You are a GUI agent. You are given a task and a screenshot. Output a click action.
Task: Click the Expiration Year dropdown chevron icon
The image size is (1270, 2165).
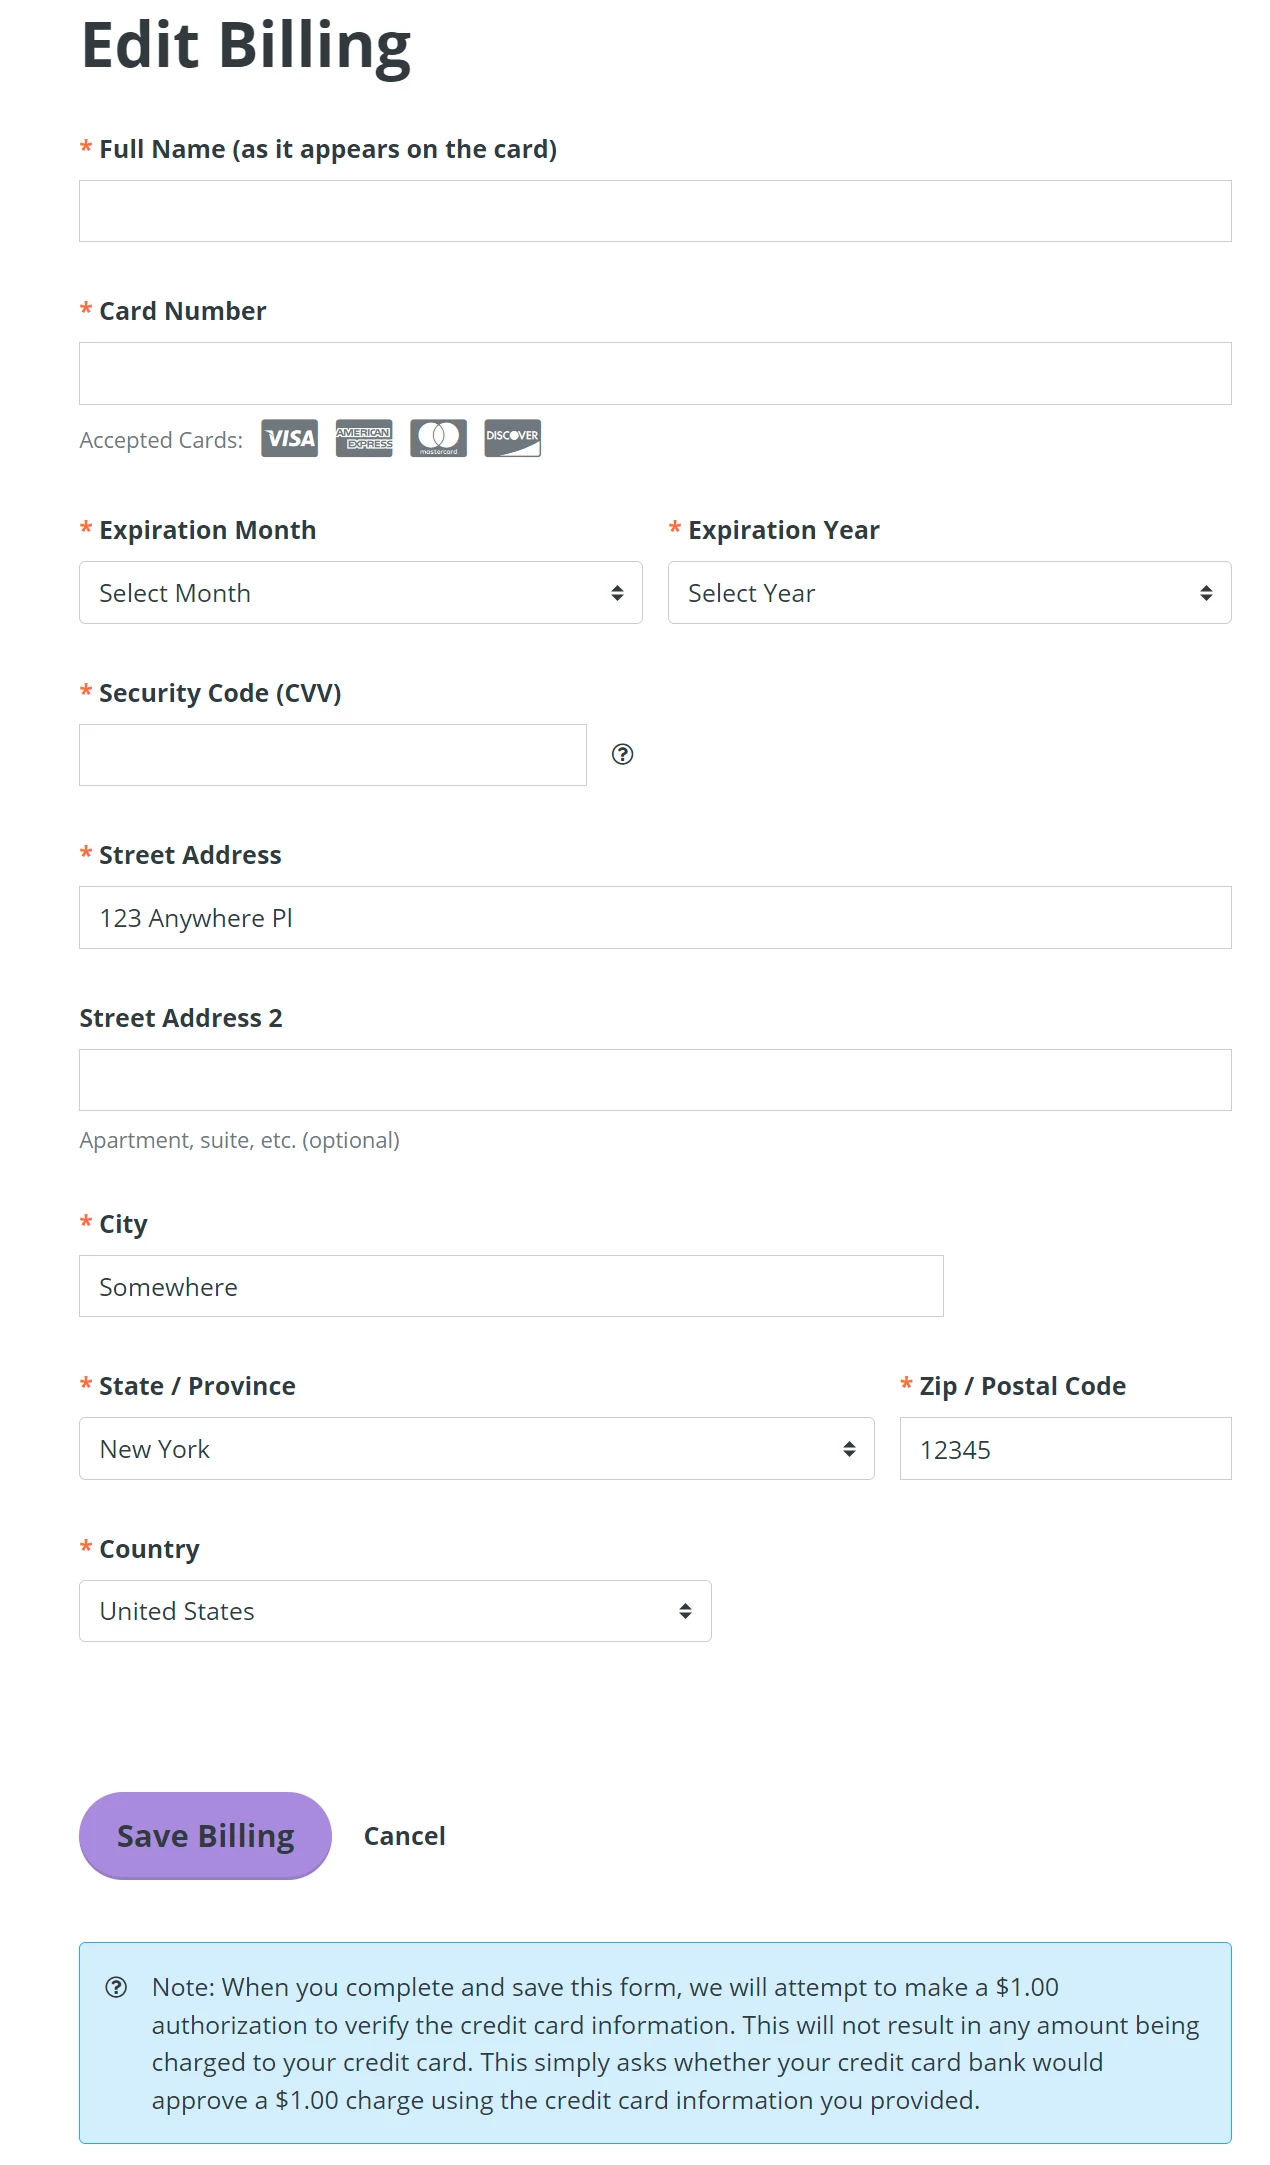(x=1204, y=592)
